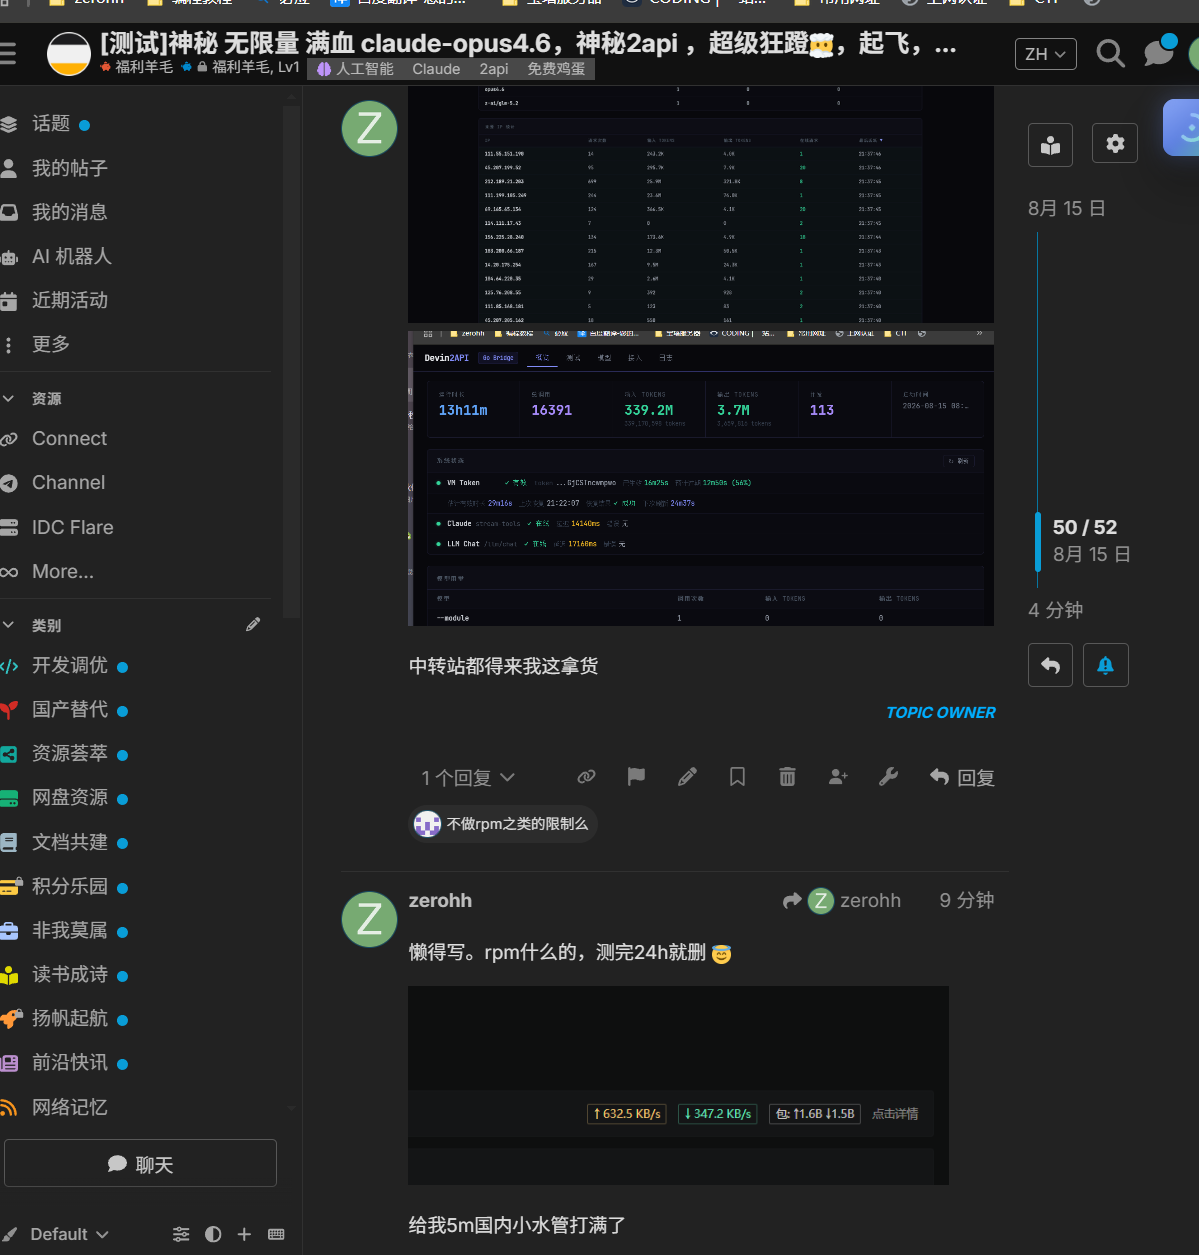Open the search magnifier icon
This screenshot has width=1199, height=1255.
point(1110,53)
